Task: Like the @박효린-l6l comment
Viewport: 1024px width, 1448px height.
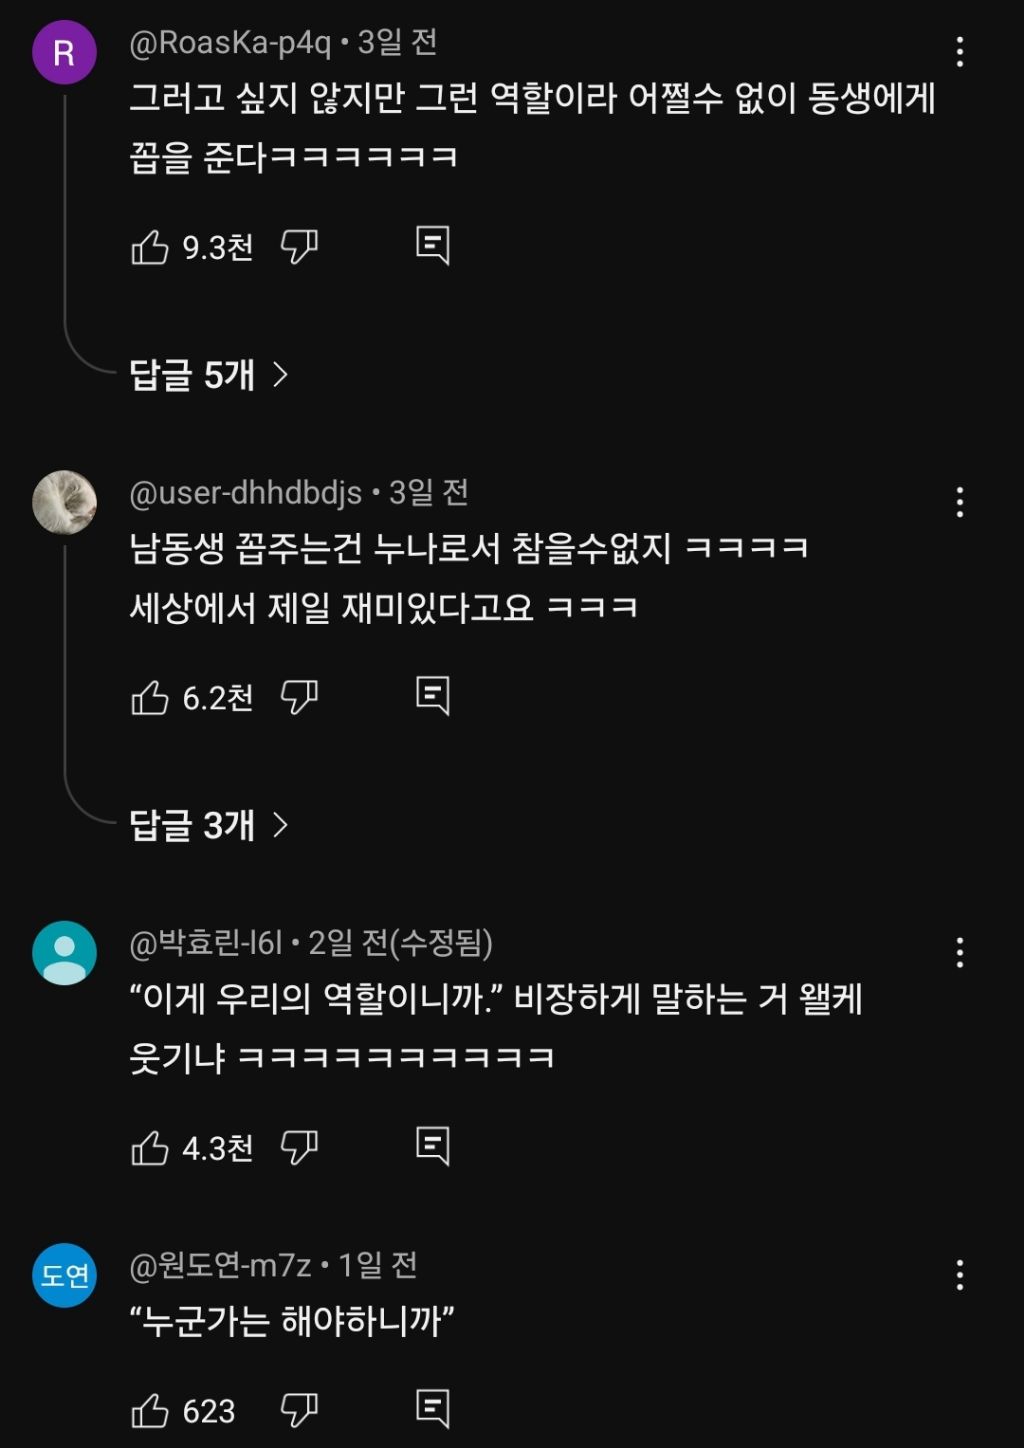Action: pyautogui.click(x=150, y=1148)
